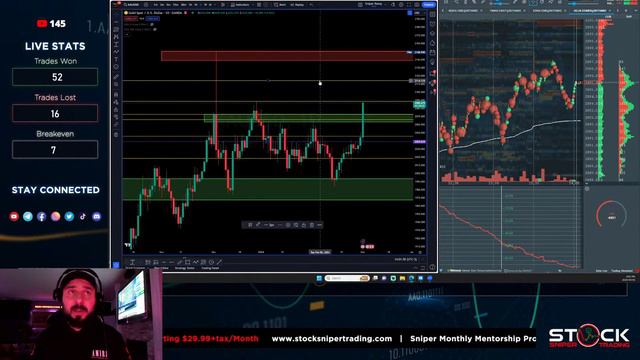Image resolution: width=640 pixels, height=360 pixels.
Task: Start Bar Replay mode
Action: 297,4
